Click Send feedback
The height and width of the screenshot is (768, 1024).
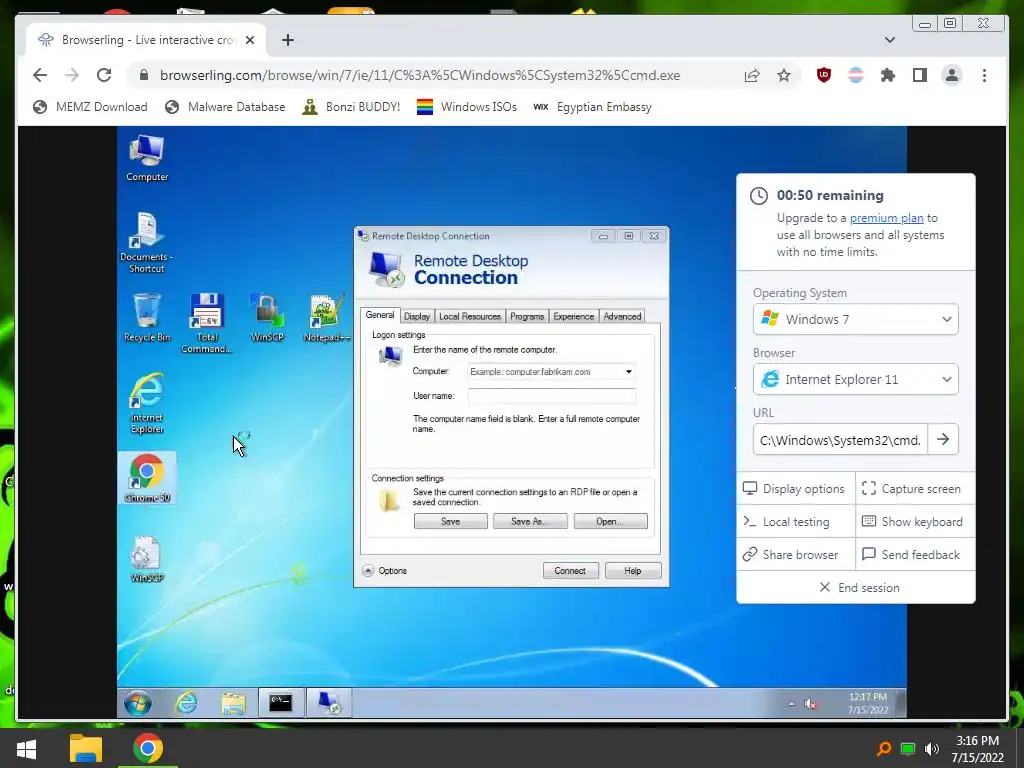point(915,554)
